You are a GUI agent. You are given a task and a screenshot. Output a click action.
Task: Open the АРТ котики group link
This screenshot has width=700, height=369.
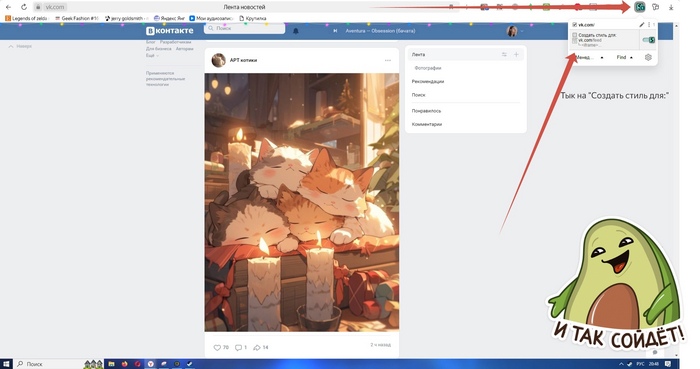pyautogui.click(x=243, y=60)
